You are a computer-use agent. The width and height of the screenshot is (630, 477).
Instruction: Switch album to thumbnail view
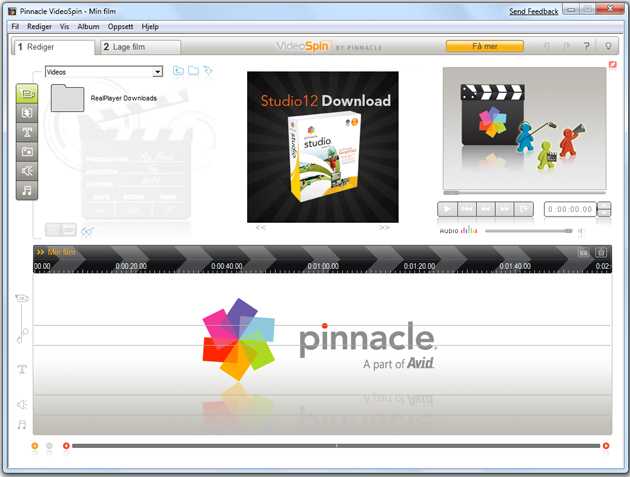tap(68, 230)
